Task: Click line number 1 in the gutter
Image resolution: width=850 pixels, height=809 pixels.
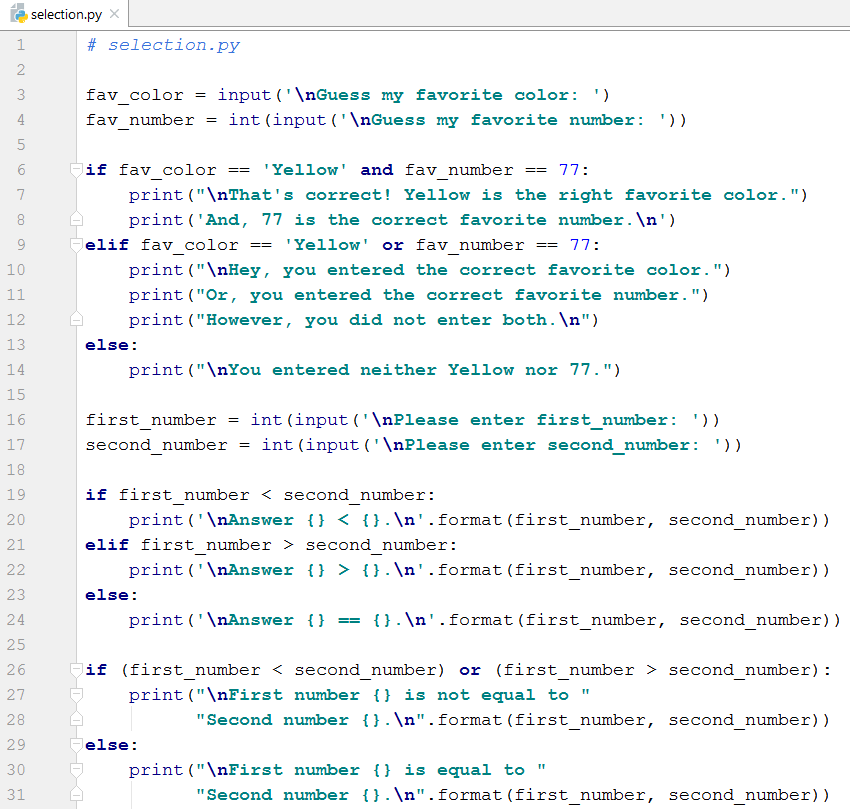Action: coord(20,45)
